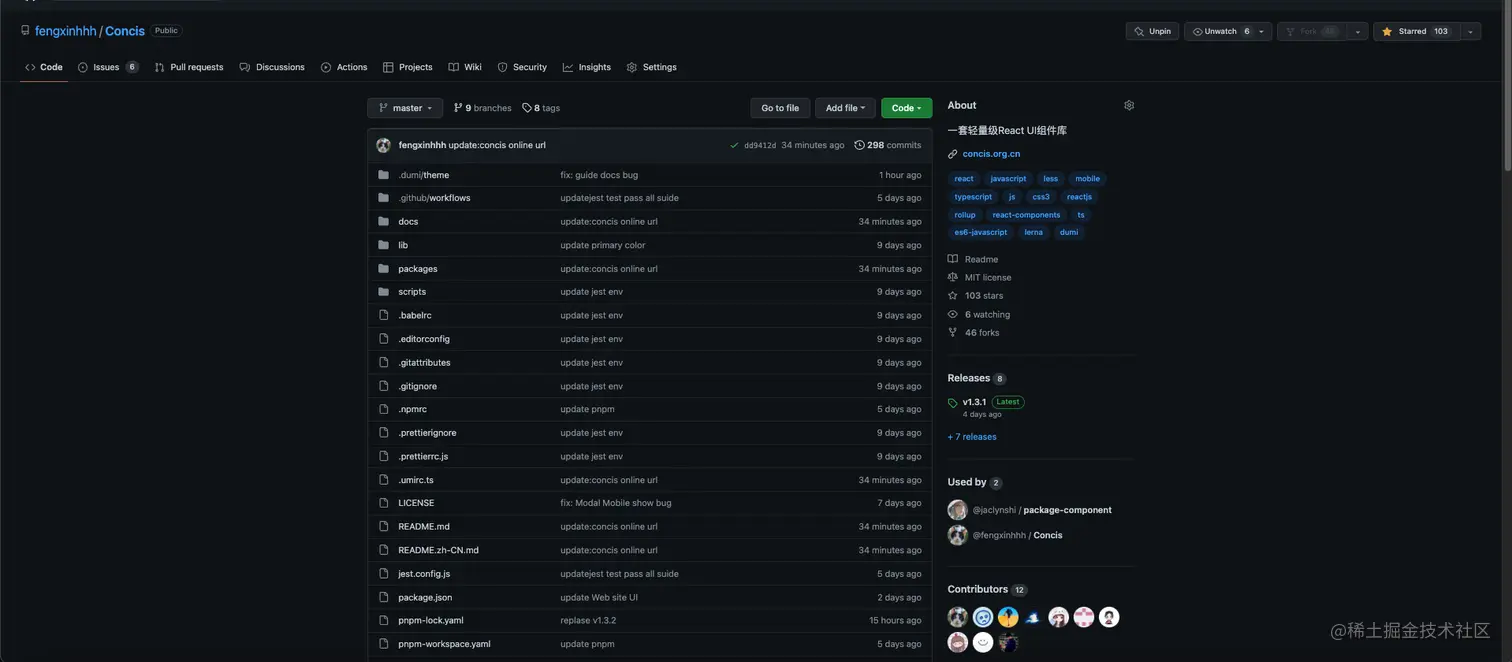The height and width of the screenshot is (662, 1512).
Task: Open the .npmrc file
Action: point(413,409)
